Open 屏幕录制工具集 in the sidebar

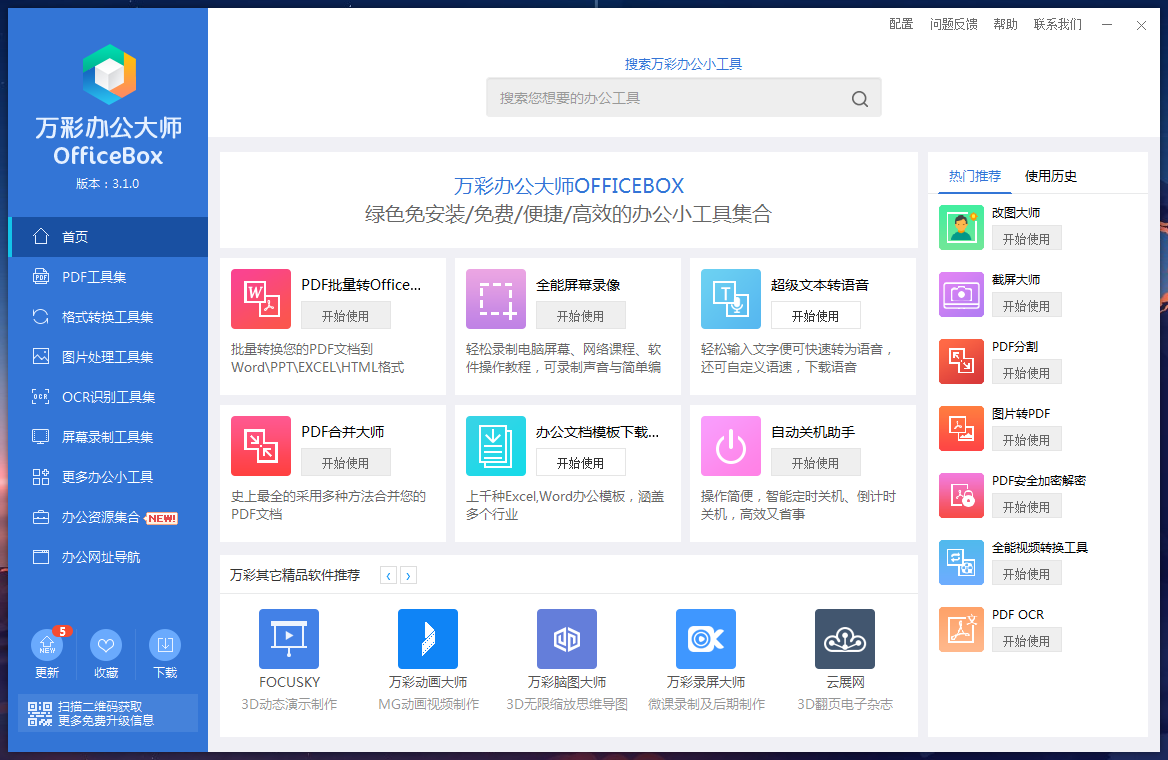pyautogui.click(x=108, y=437)
